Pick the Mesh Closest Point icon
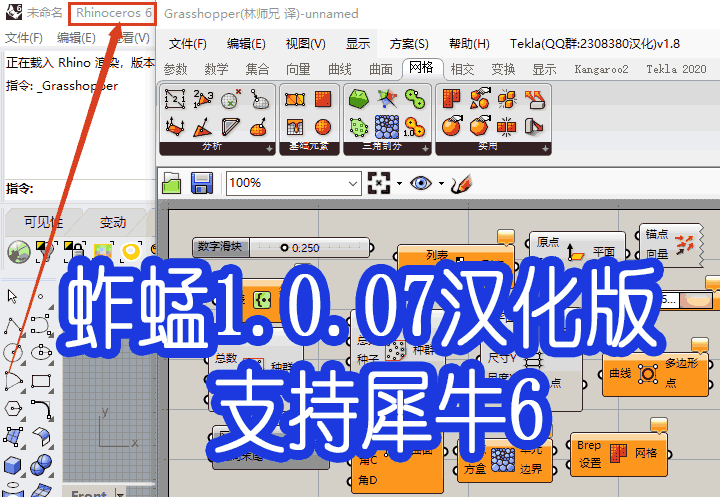 [x=259, y=99]
